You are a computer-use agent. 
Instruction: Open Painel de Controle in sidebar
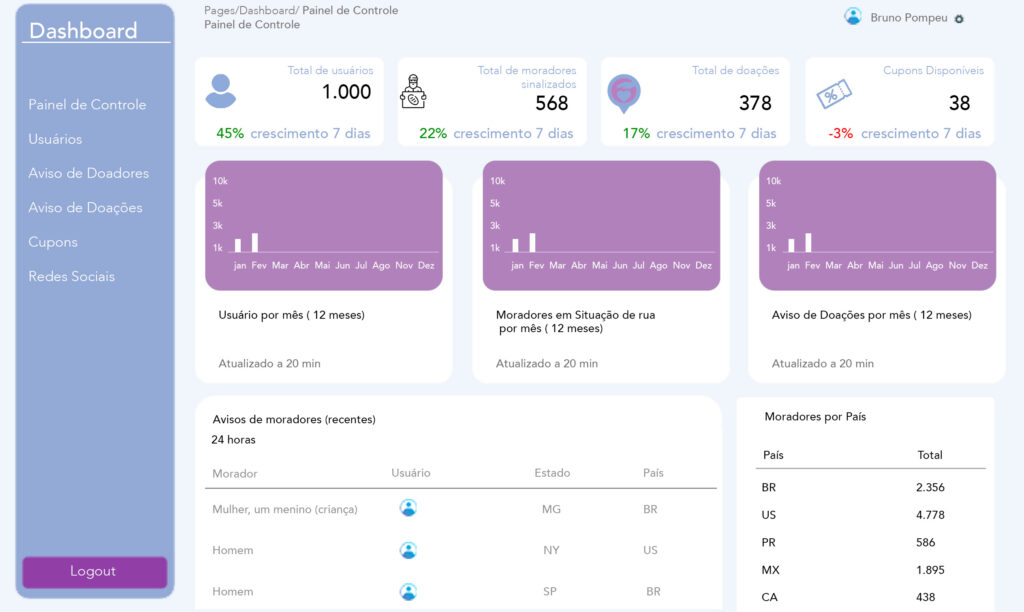click(87, 105)
